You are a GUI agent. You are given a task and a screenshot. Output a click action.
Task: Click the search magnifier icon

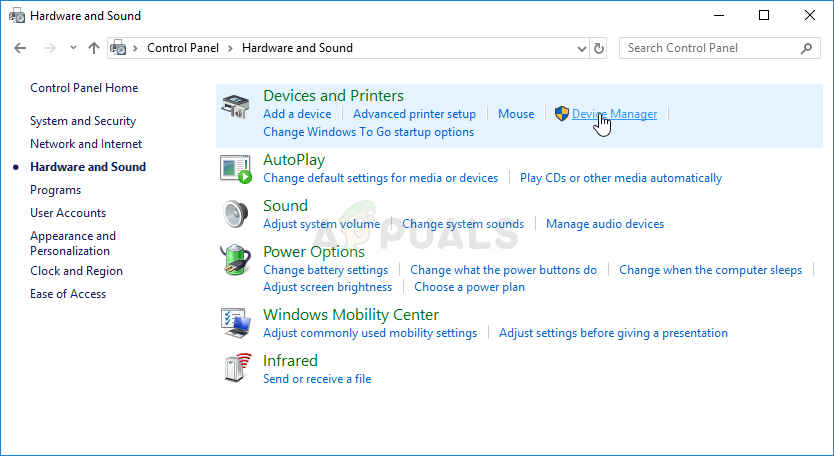click(x=806, y=48)
